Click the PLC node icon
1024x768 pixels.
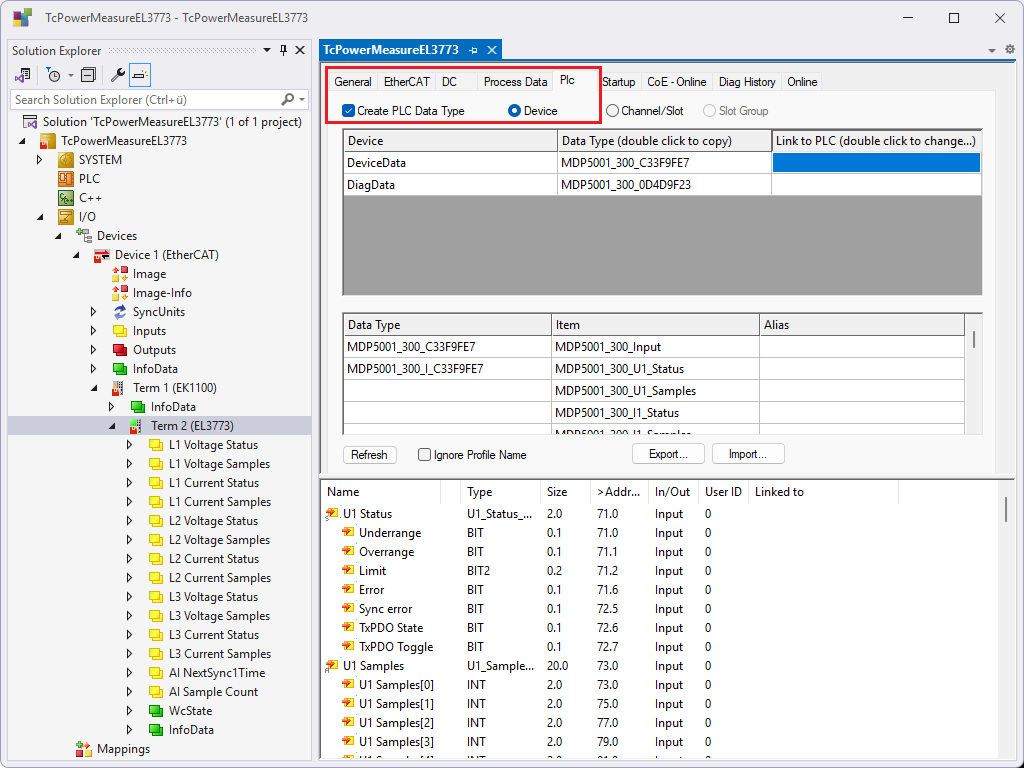[x=66, y=179]
